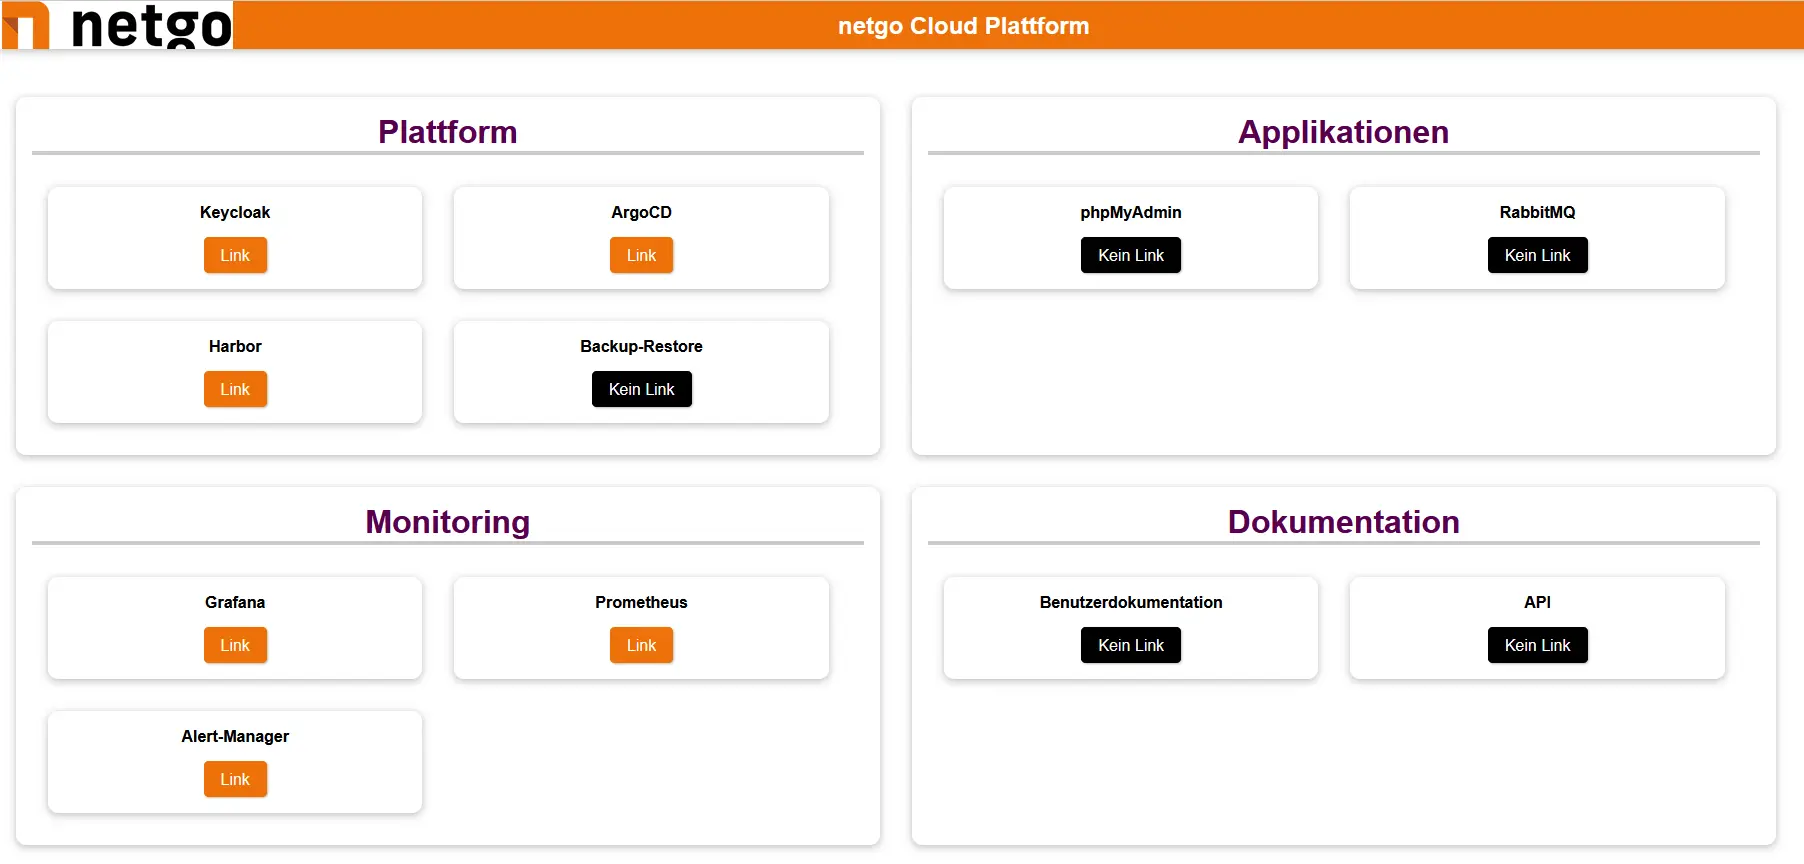Viewport: 1804px width, 864px height.
Task: Click the Keycloak card title
Action: point(235,212)
